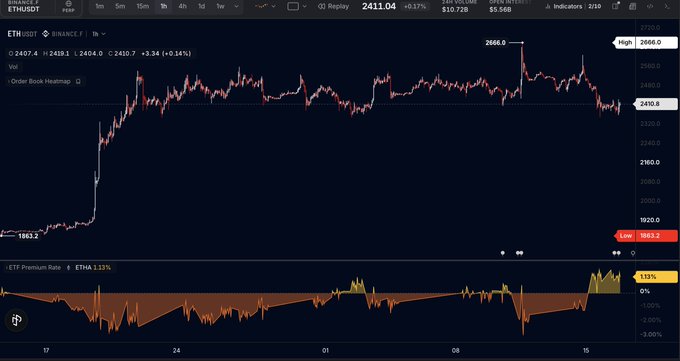The height and width of the screenshot is (361, 680).
Task: Click the icon beside Order Book Heatmap
Action: (x=78, y=81)
